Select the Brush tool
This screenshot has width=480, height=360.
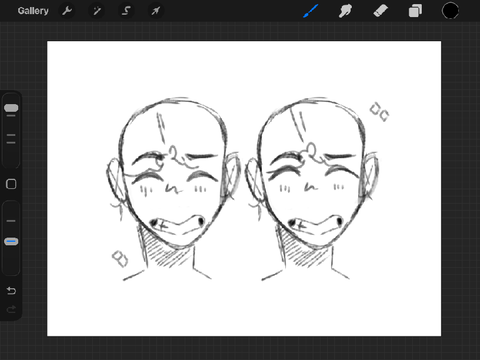[x=311, y=11]
